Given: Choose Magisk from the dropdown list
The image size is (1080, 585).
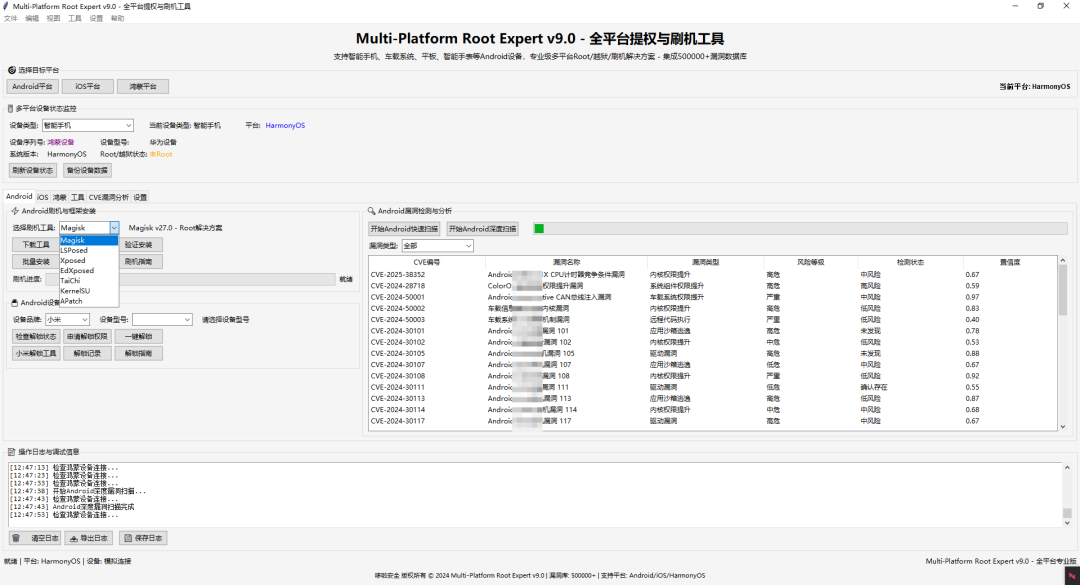Looking at the screenshot, I should coord(89,240).
